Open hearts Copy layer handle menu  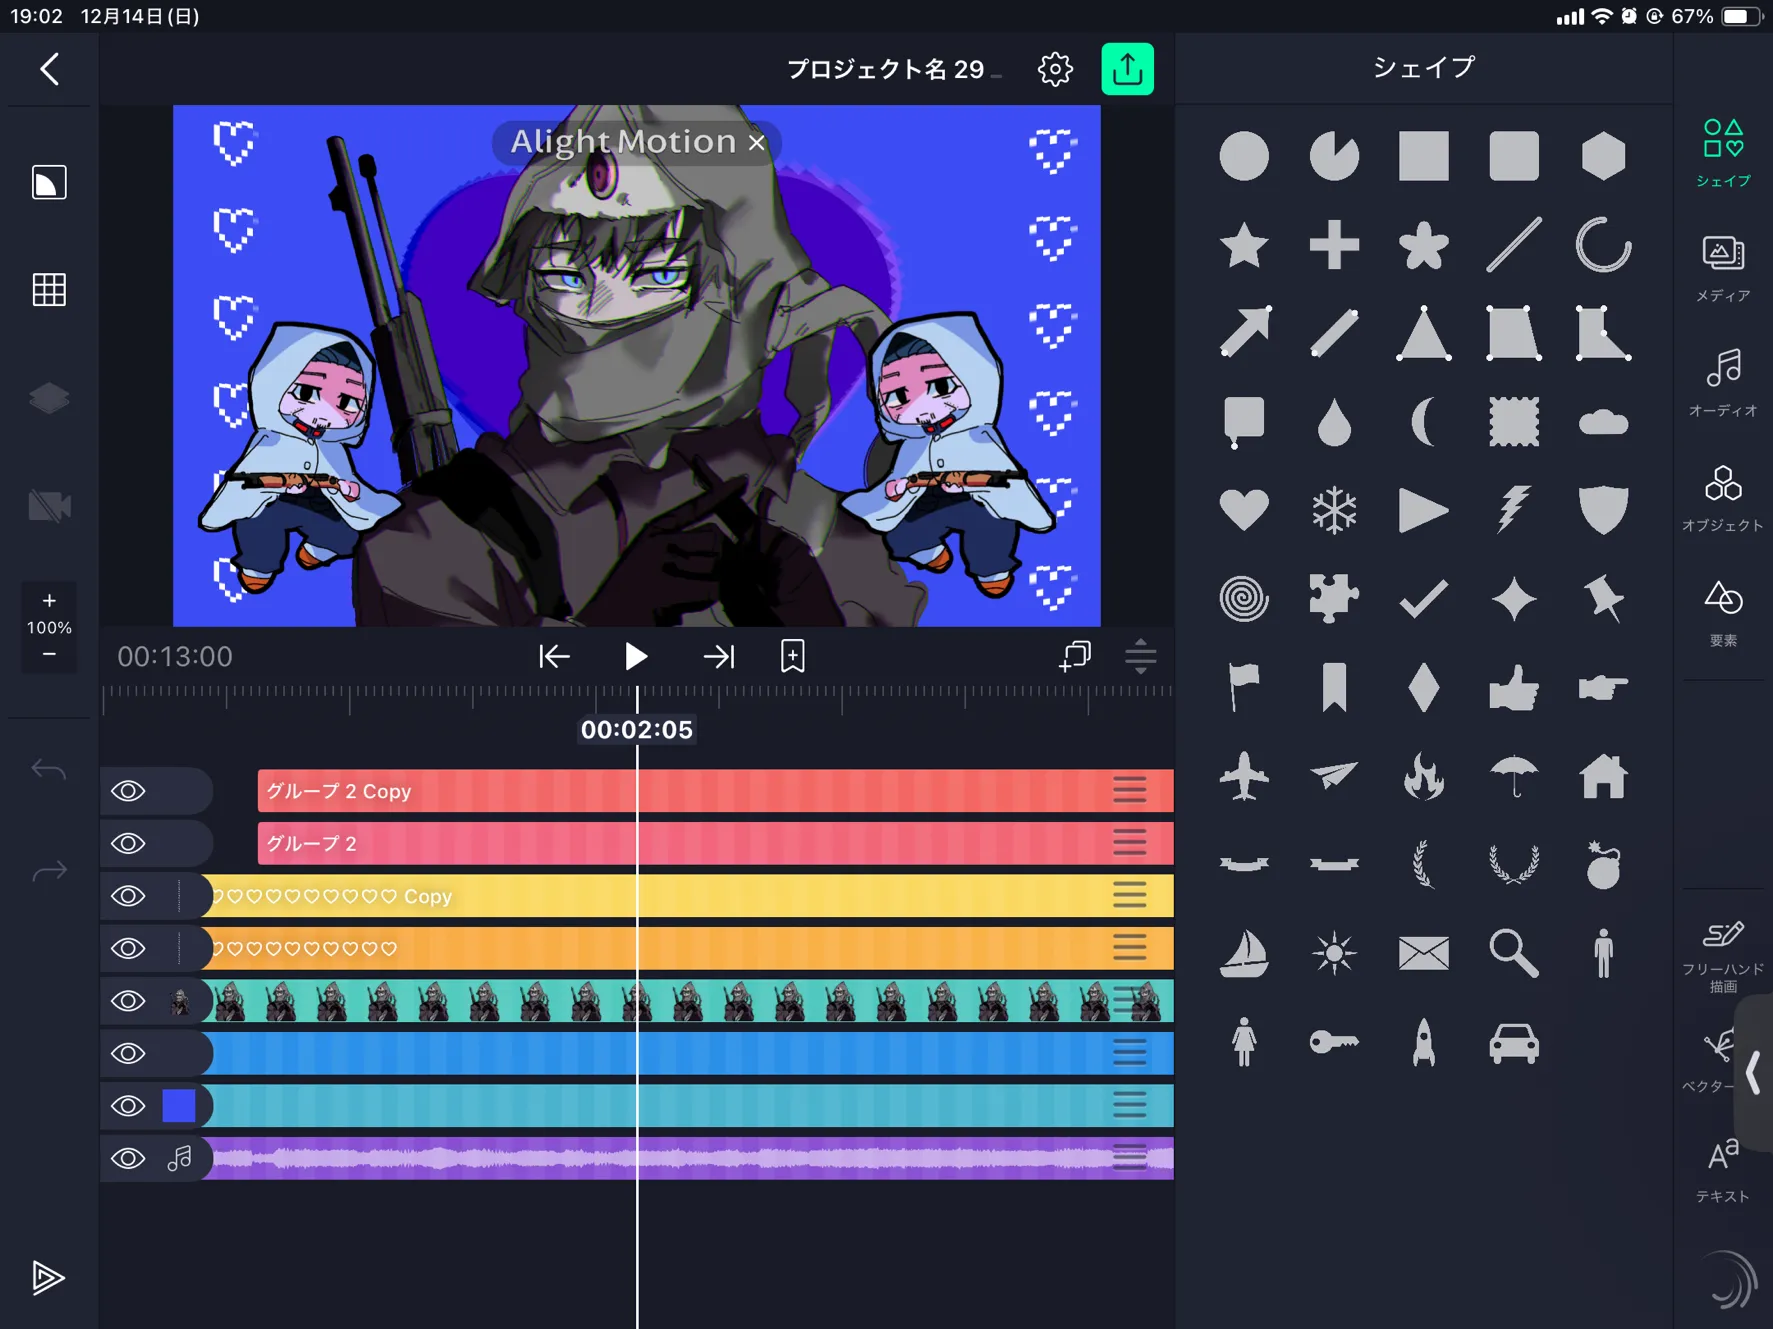click(x=1130, y=896)
